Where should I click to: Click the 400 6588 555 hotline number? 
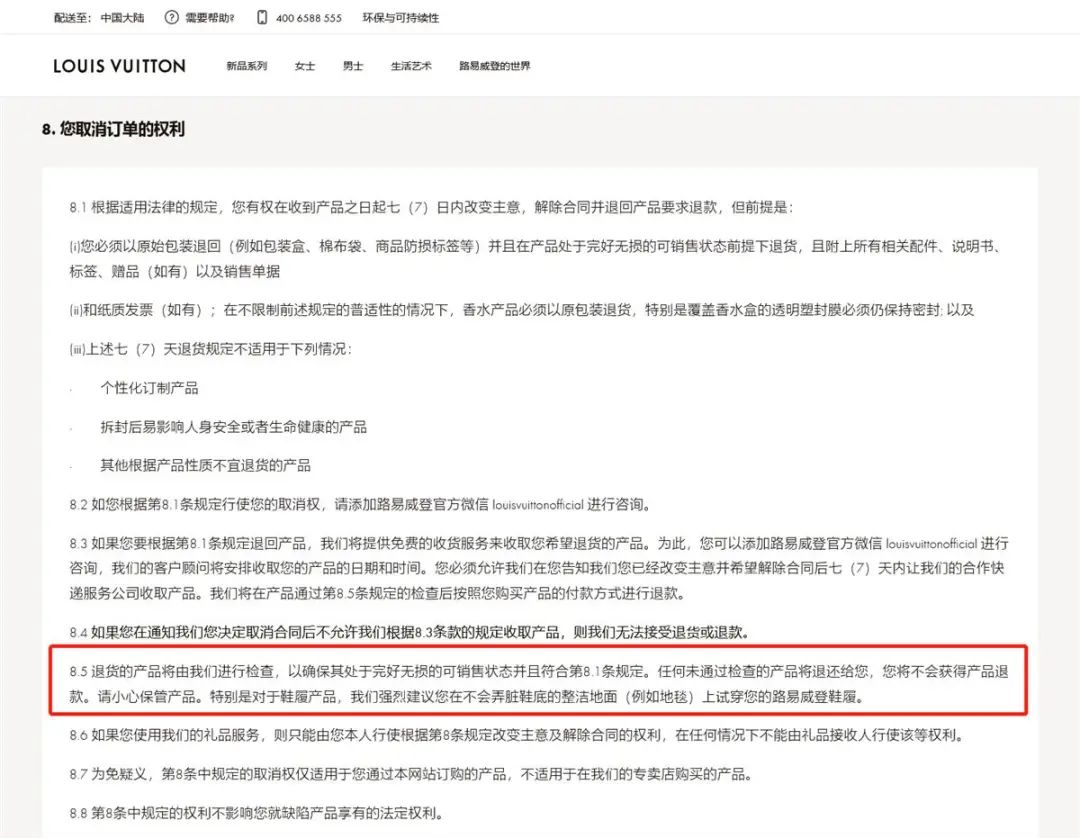(x=311, y=17)
